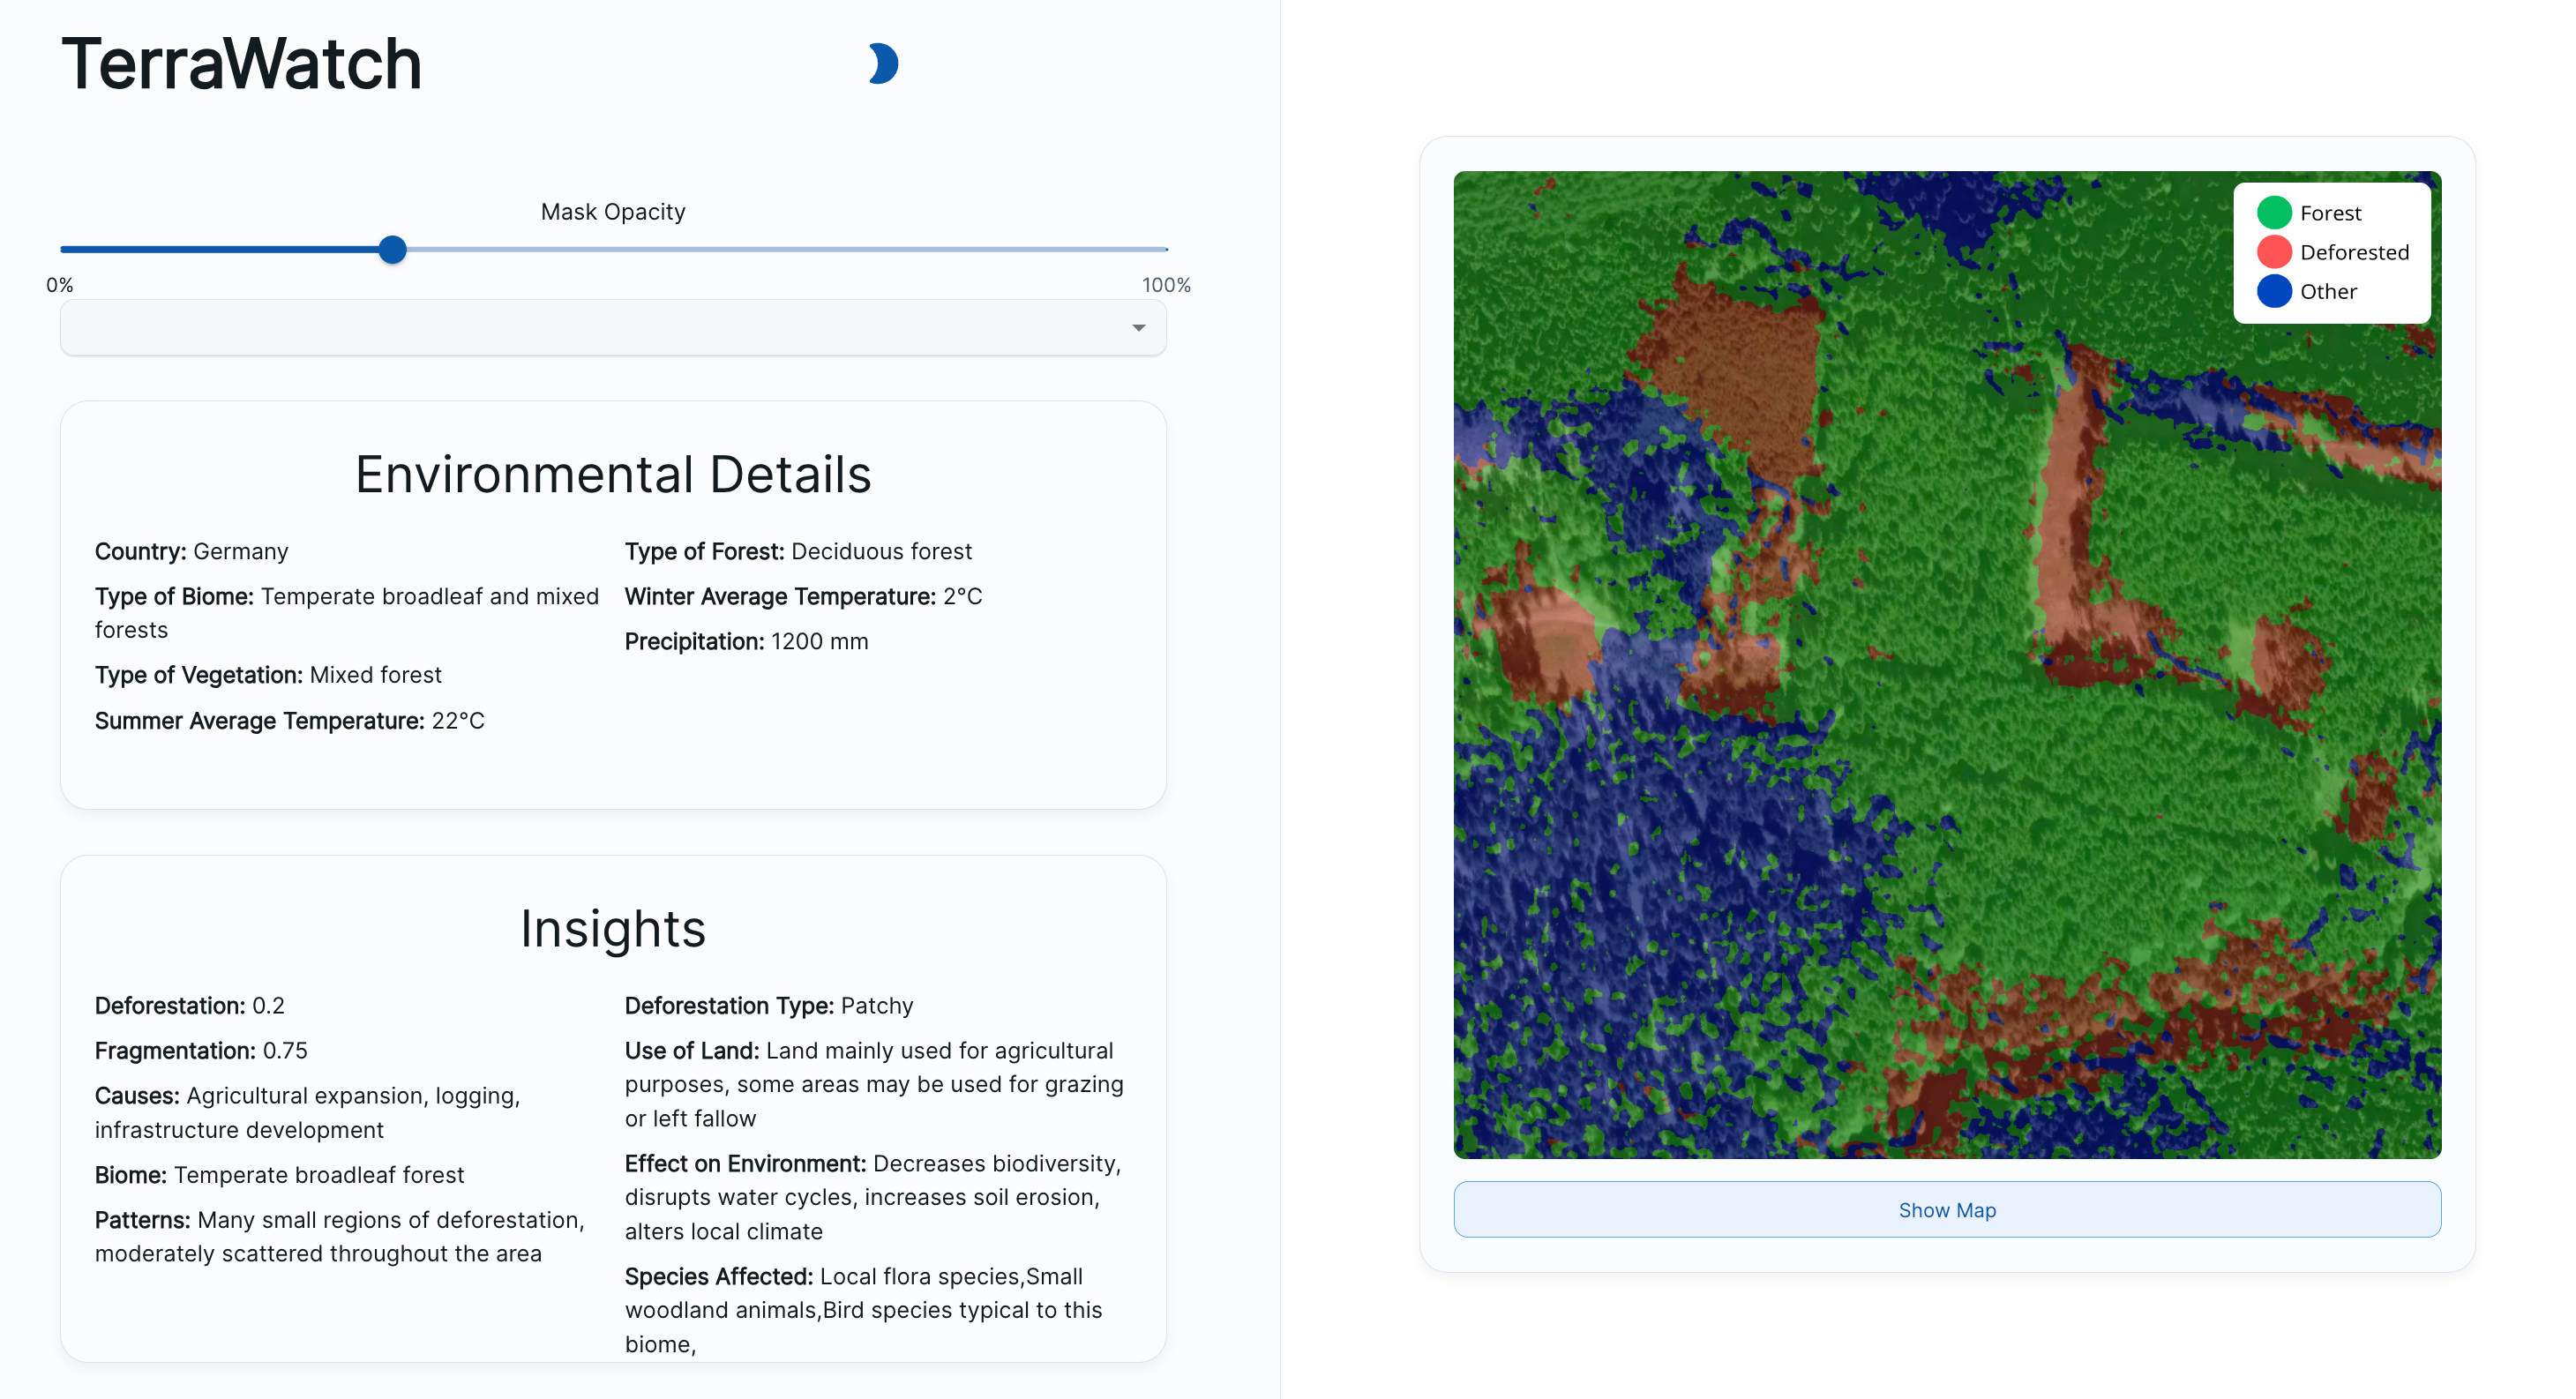Click the green Forest legend dot
Viewport: 2576px width, 1399px height.
2273,213
